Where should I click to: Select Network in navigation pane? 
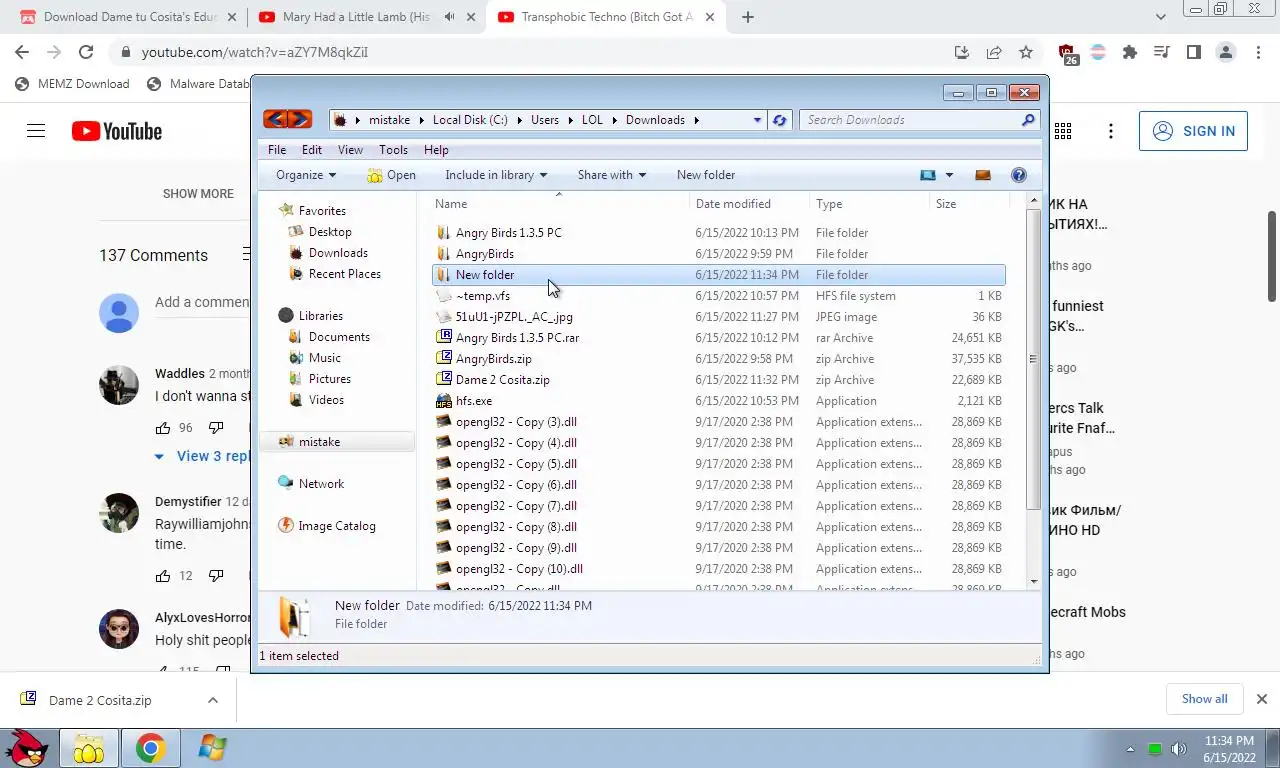click(321, 484)
